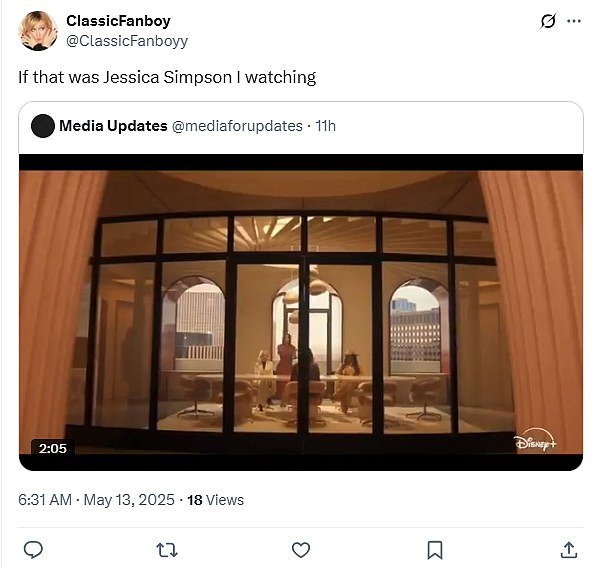Image resolution: width=600 pixels, height=568 pixels.
Task: Visit the ClassicFanboy display name link
Action: coord(118,21)
